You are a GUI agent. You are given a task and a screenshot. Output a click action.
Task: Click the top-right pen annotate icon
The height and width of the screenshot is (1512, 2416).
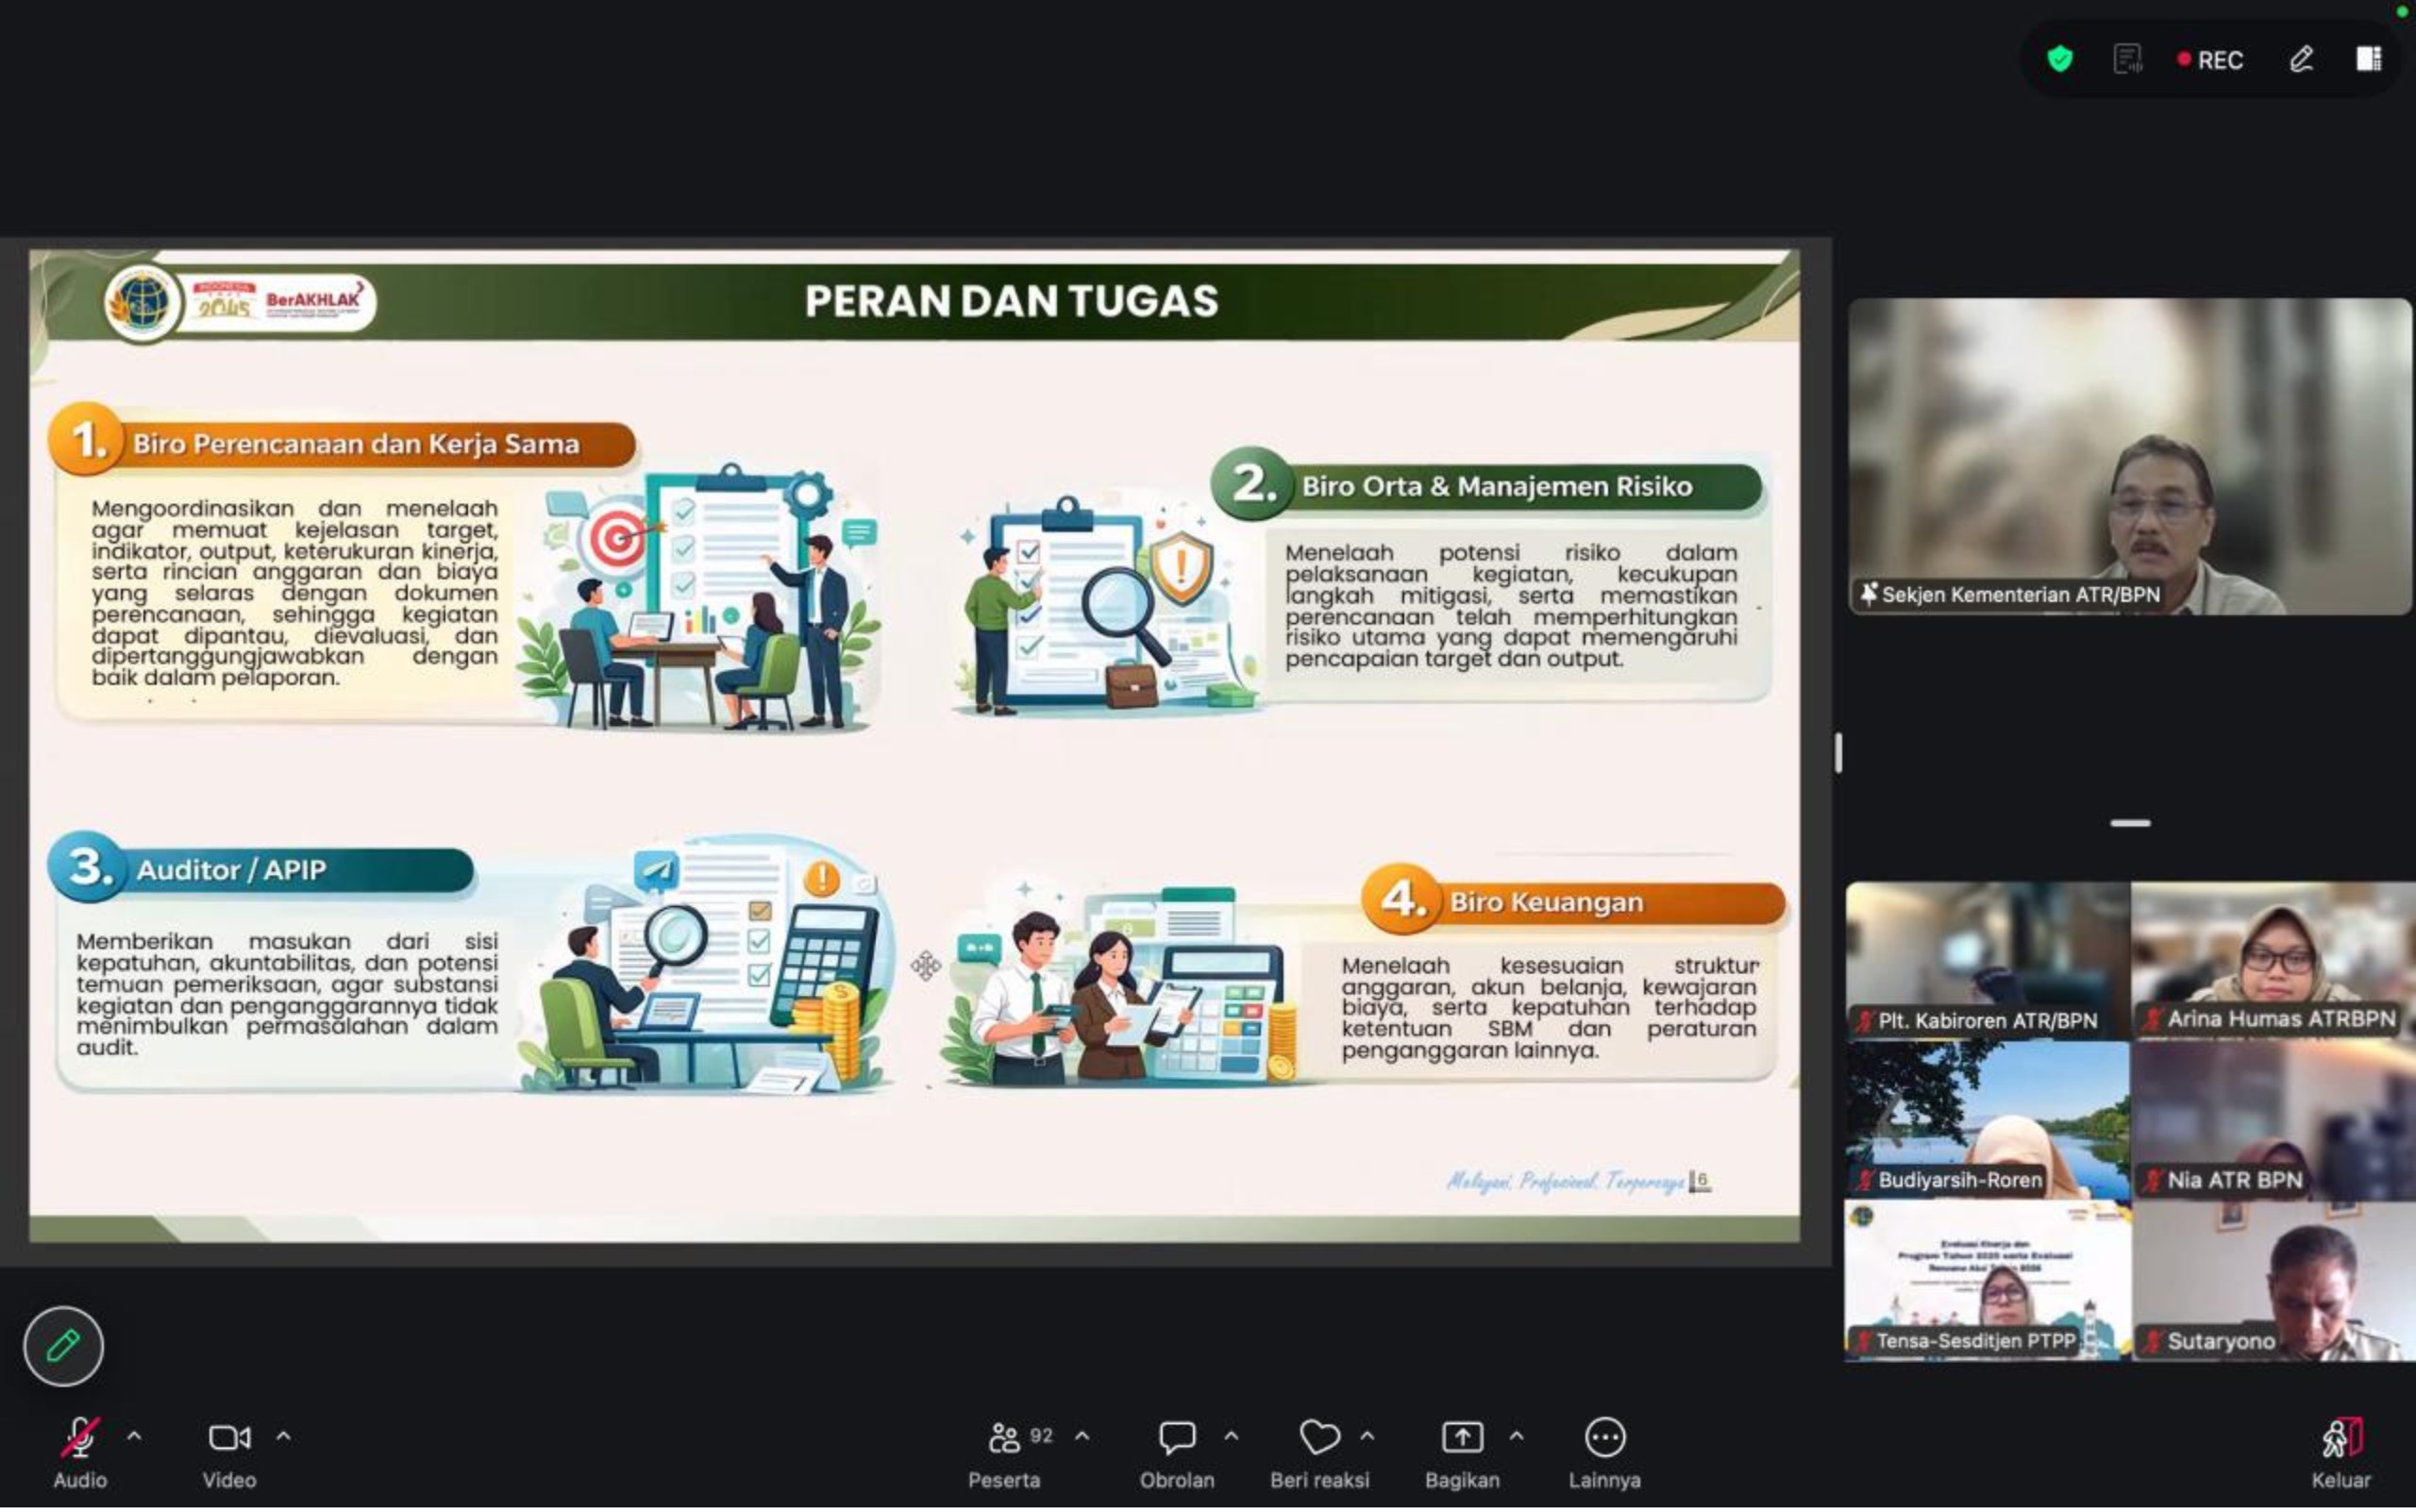point(2301,59)
